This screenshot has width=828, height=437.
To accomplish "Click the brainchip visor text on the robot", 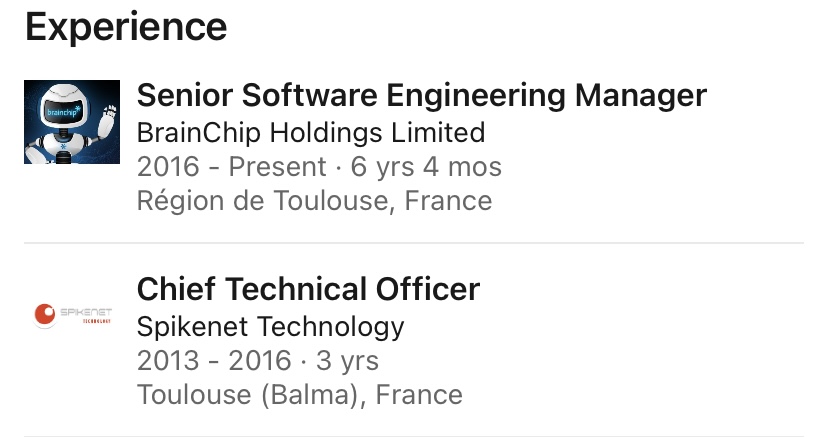I will [63, 111].
